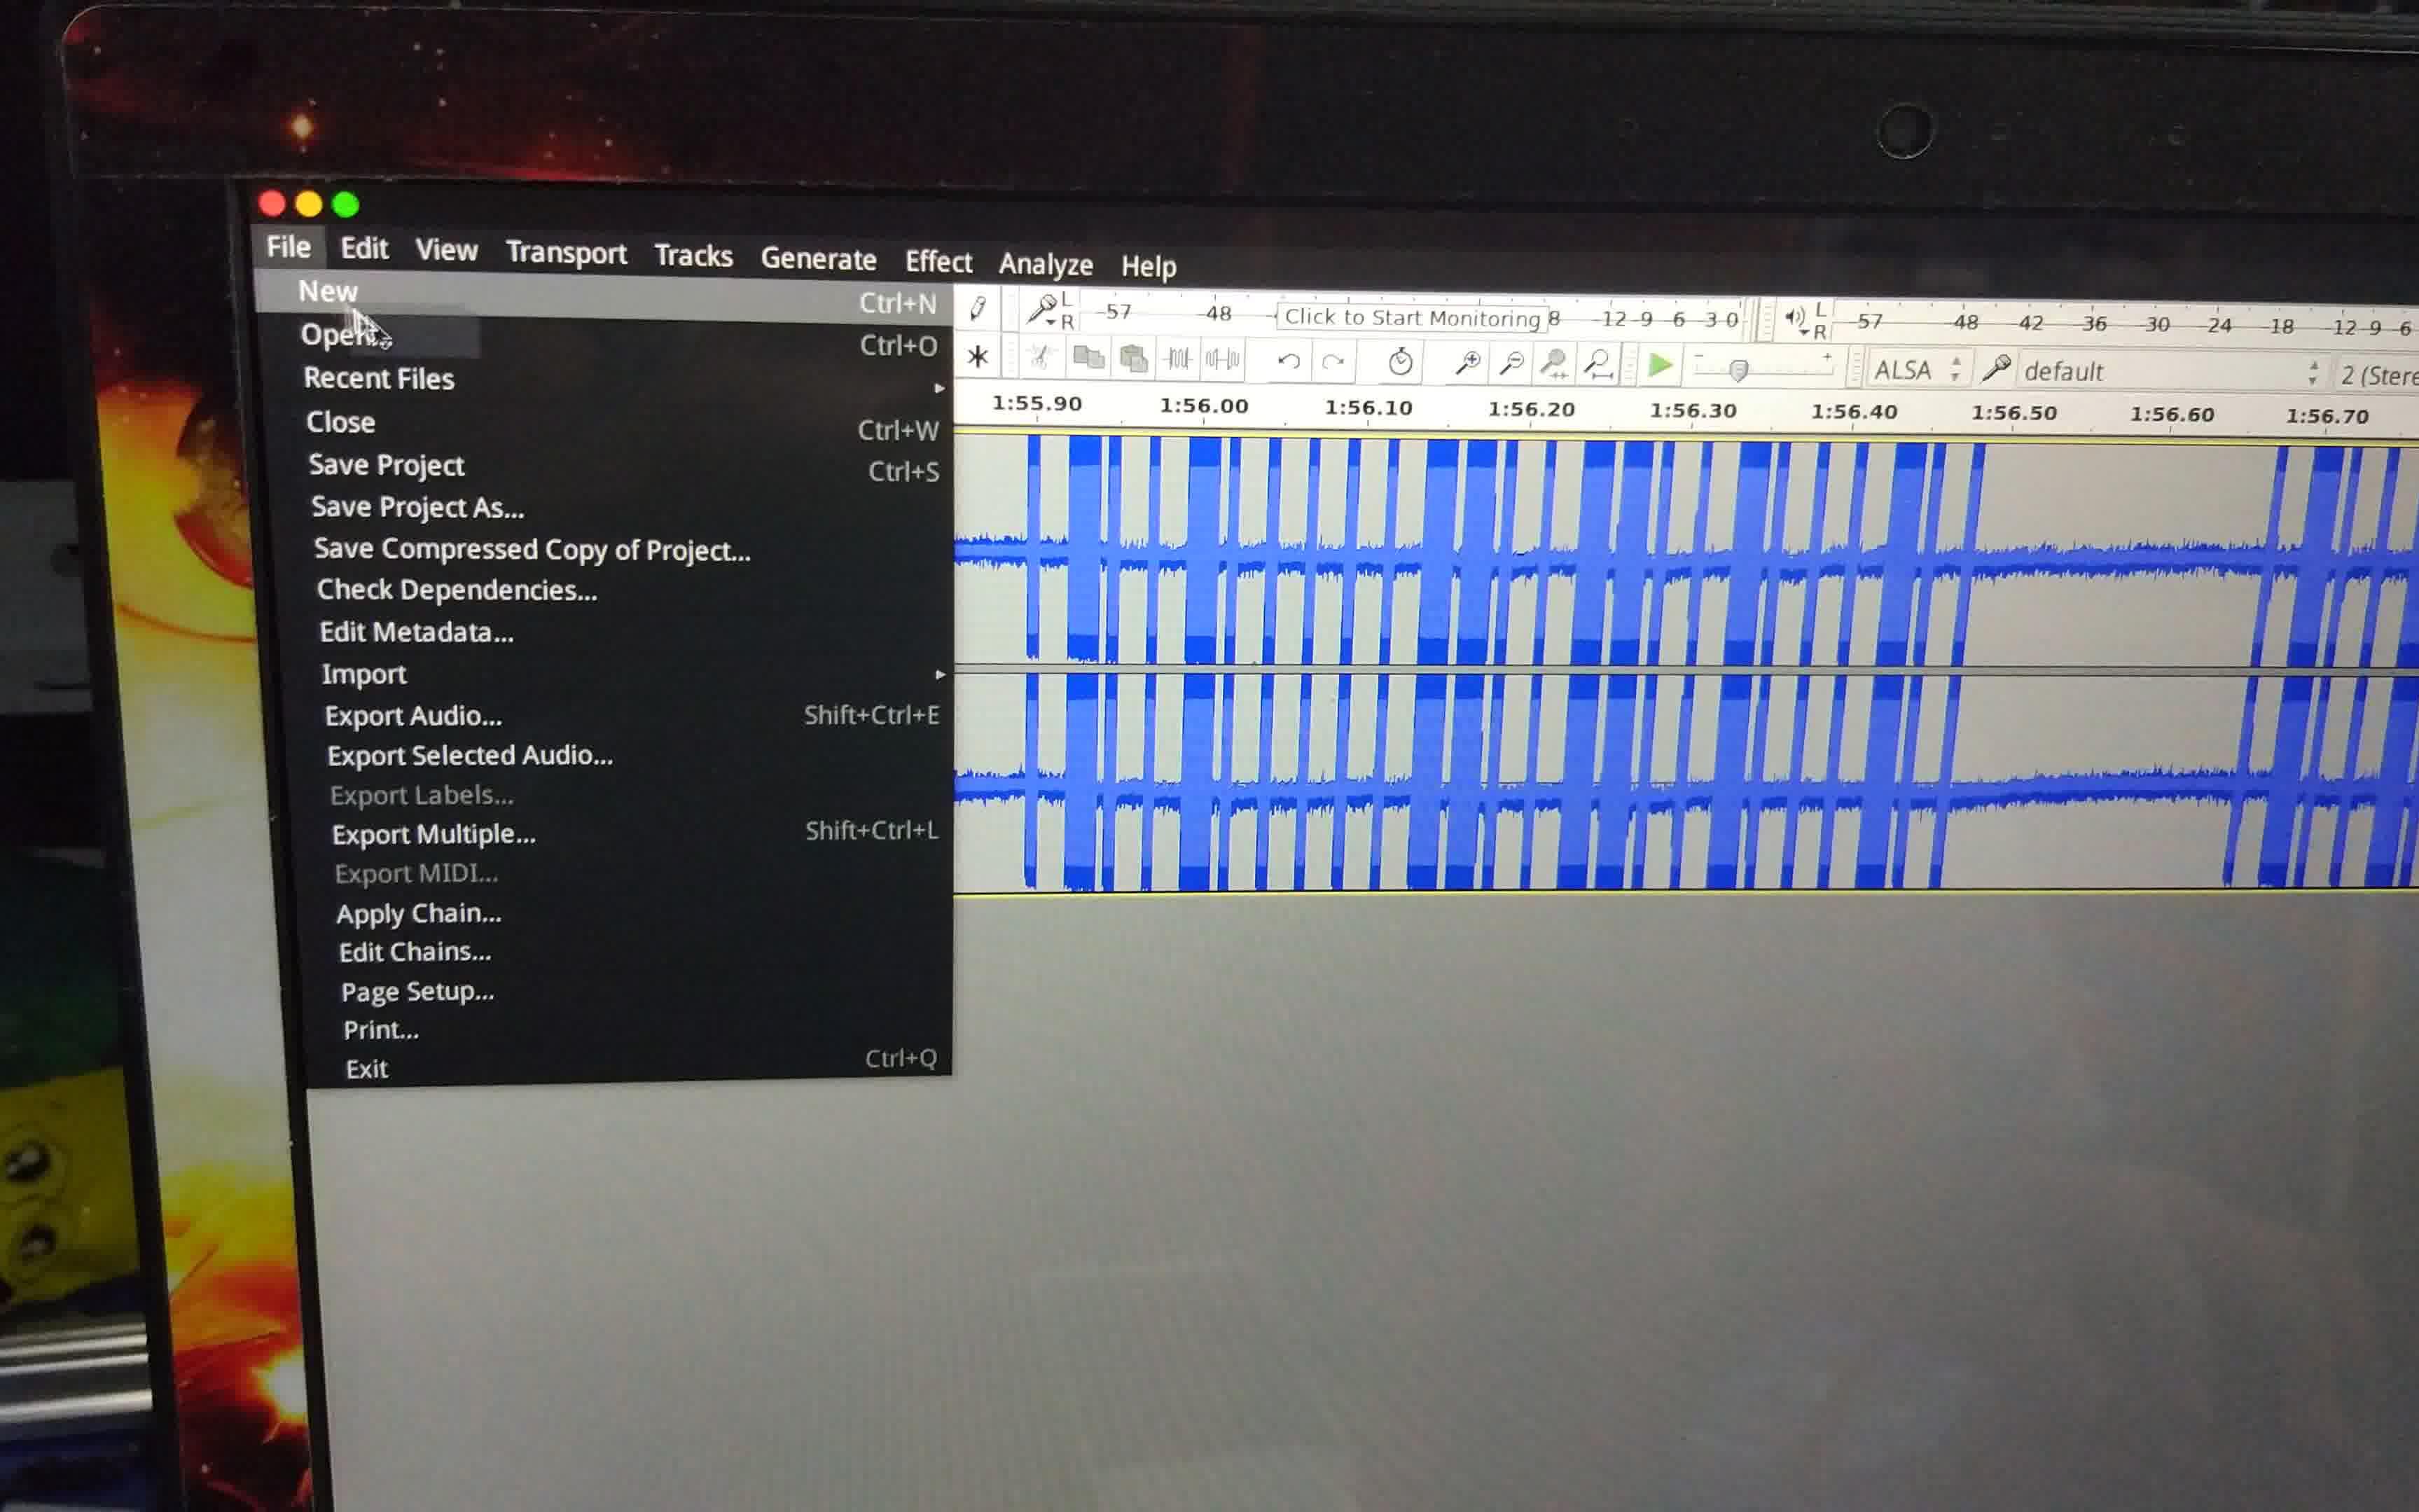Click the Zoom tool icon
Image resolution: width=2419 pixels, height=1512 pixels.
(x=1464, y=364)
